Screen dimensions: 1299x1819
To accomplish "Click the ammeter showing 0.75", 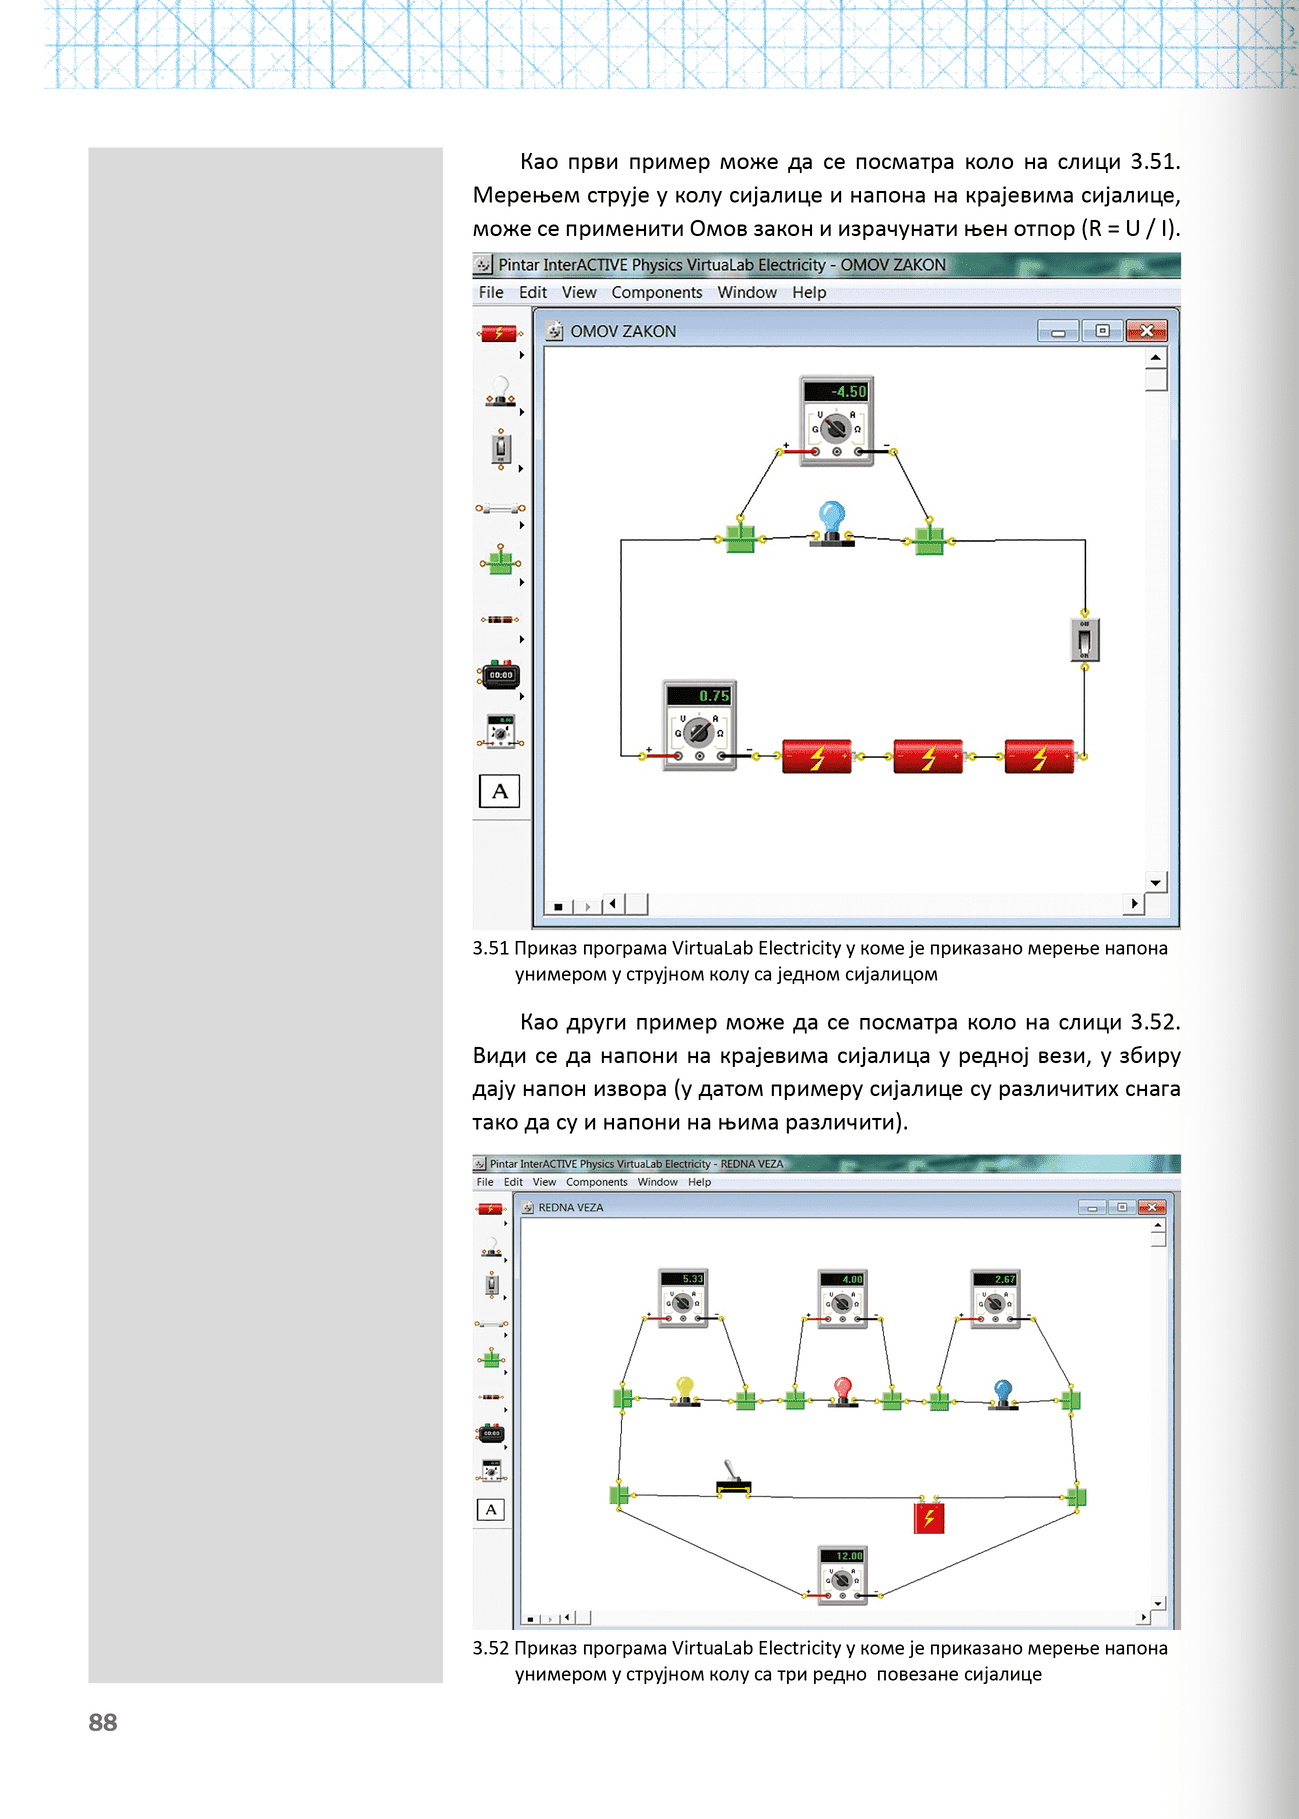I will coord(700,725).
